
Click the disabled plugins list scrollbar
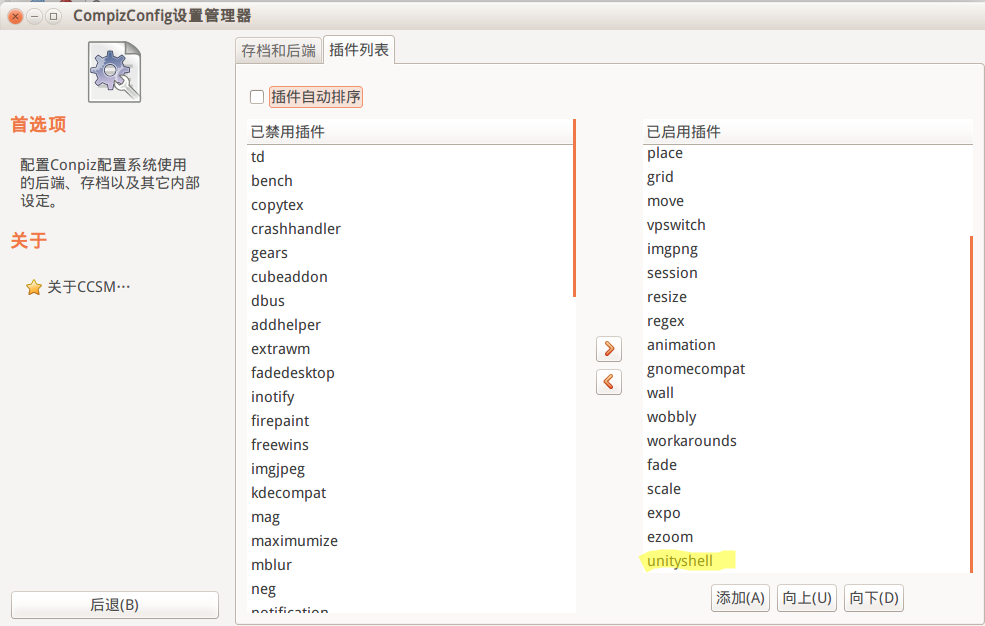(x=574, y=208)
